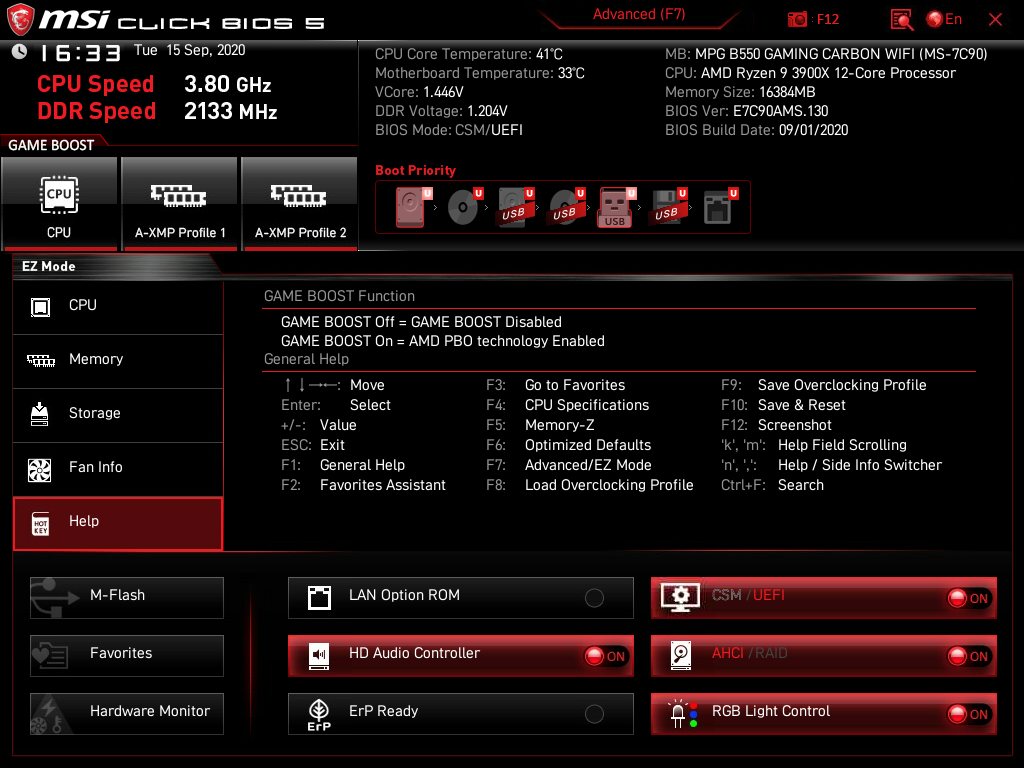Click the DDR Speed 2133 MHz value
The height and width of the screenshot is (768, 1024).
point(231,112)
